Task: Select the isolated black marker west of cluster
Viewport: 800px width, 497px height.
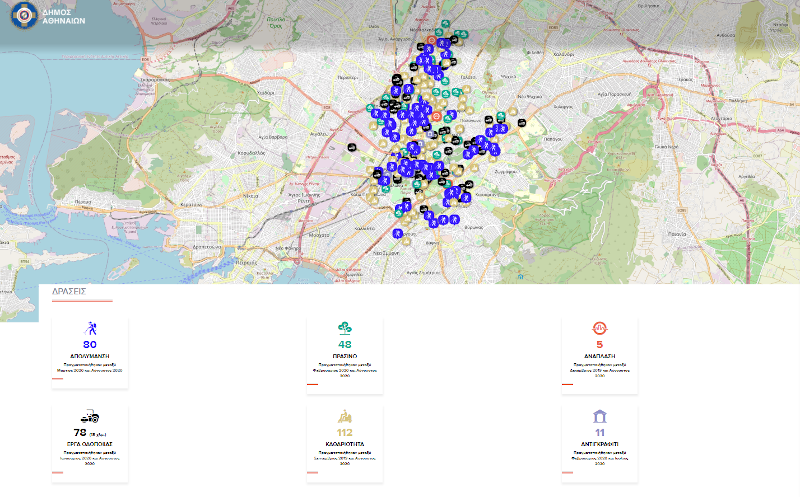Action: click(350, 146)
